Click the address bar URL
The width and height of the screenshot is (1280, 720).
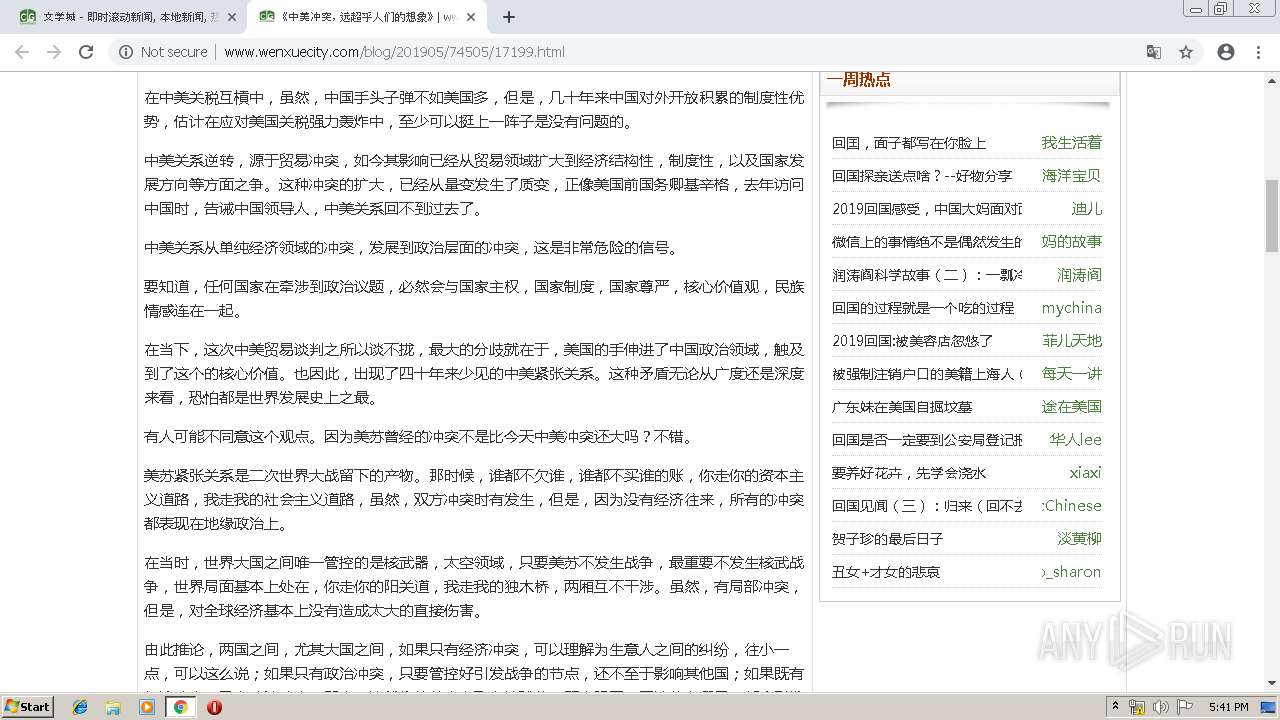coord(394,52)
